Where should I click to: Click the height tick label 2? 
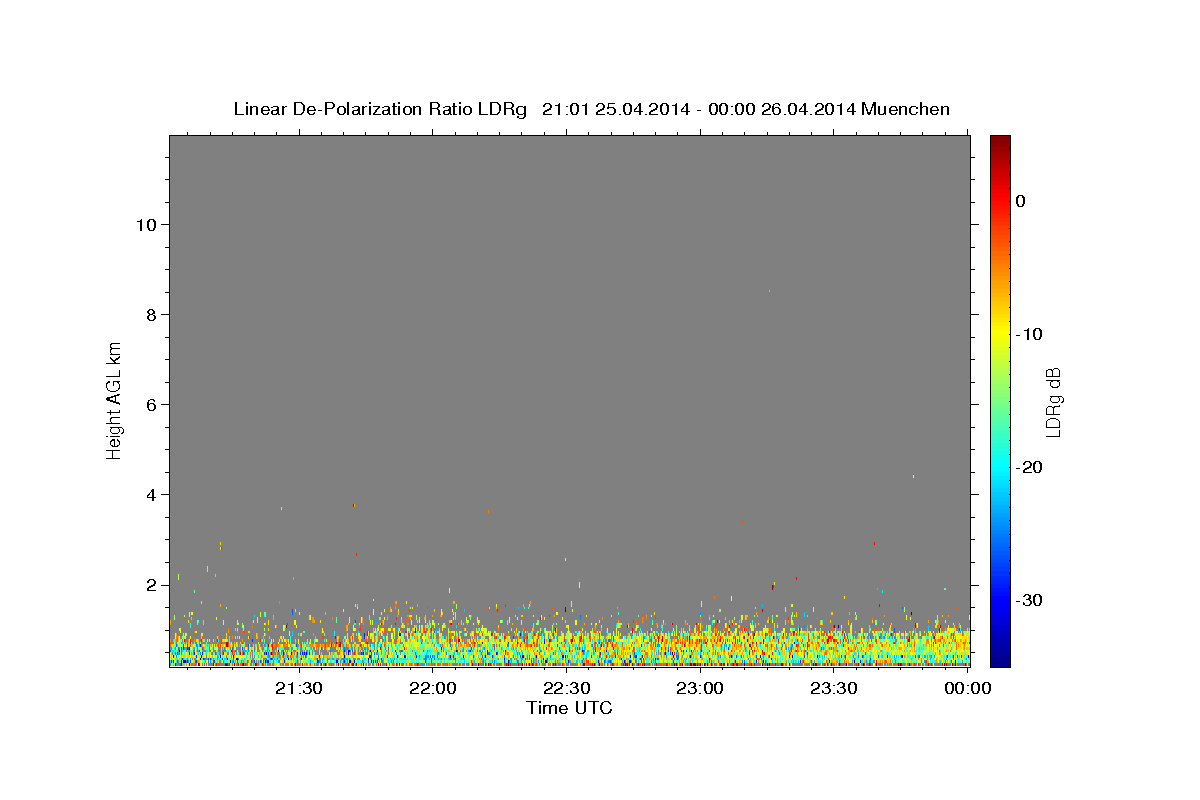tap(152, 584)
